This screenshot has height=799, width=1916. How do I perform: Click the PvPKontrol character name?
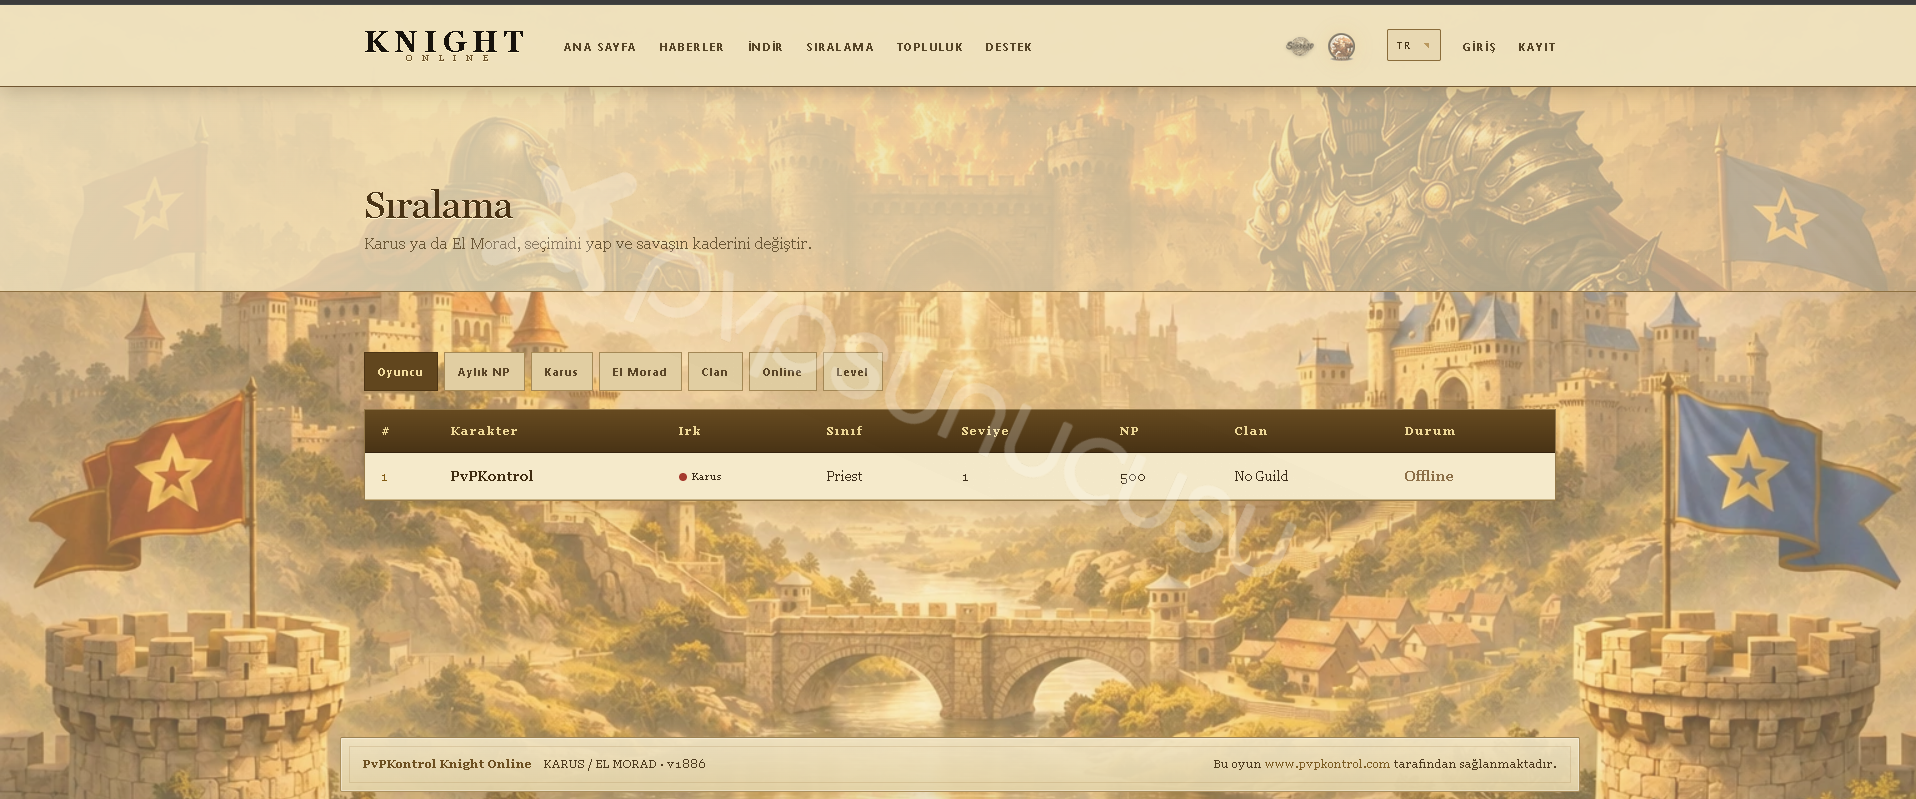tap(491, 476)
